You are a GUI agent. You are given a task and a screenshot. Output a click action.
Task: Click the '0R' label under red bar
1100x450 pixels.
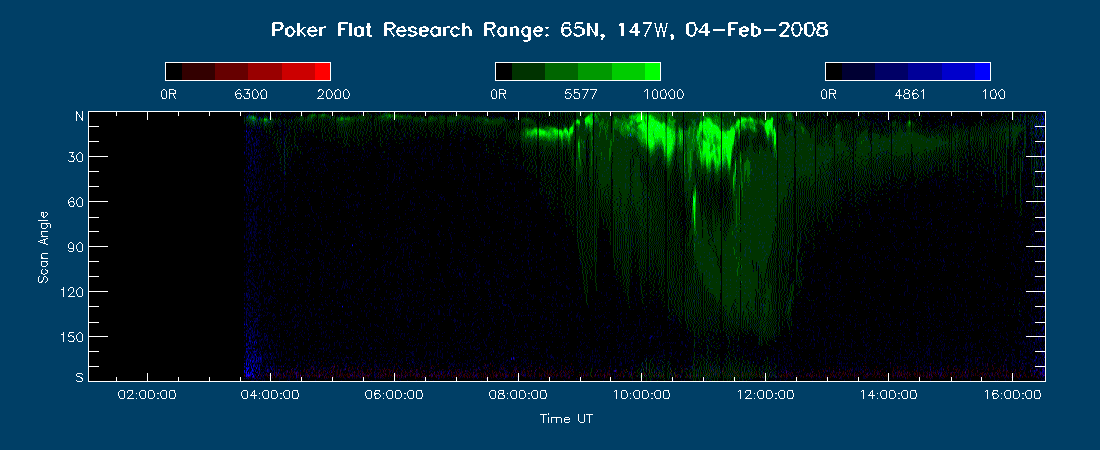pos(168,95)
